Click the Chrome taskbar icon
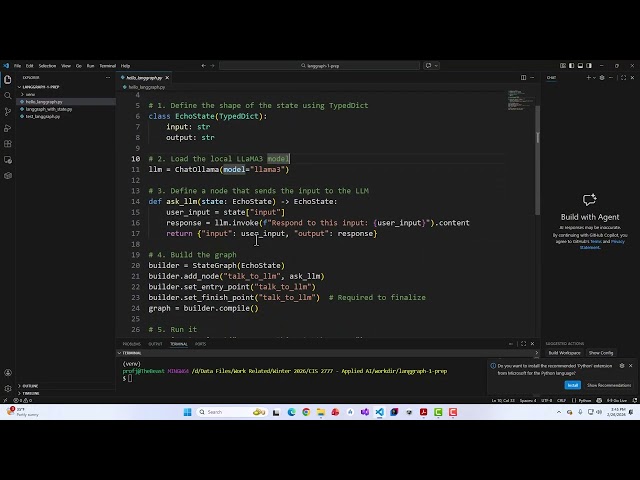The height and width of the screenshot is (480, 640). pyautogui.click(x=306, y=412)
